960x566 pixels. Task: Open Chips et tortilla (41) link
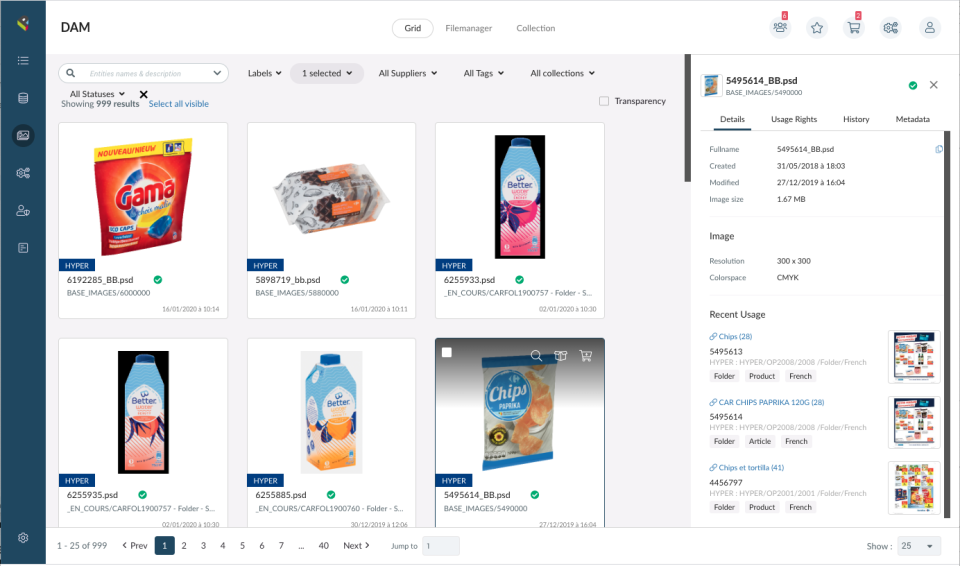click(x=746, y=467)
